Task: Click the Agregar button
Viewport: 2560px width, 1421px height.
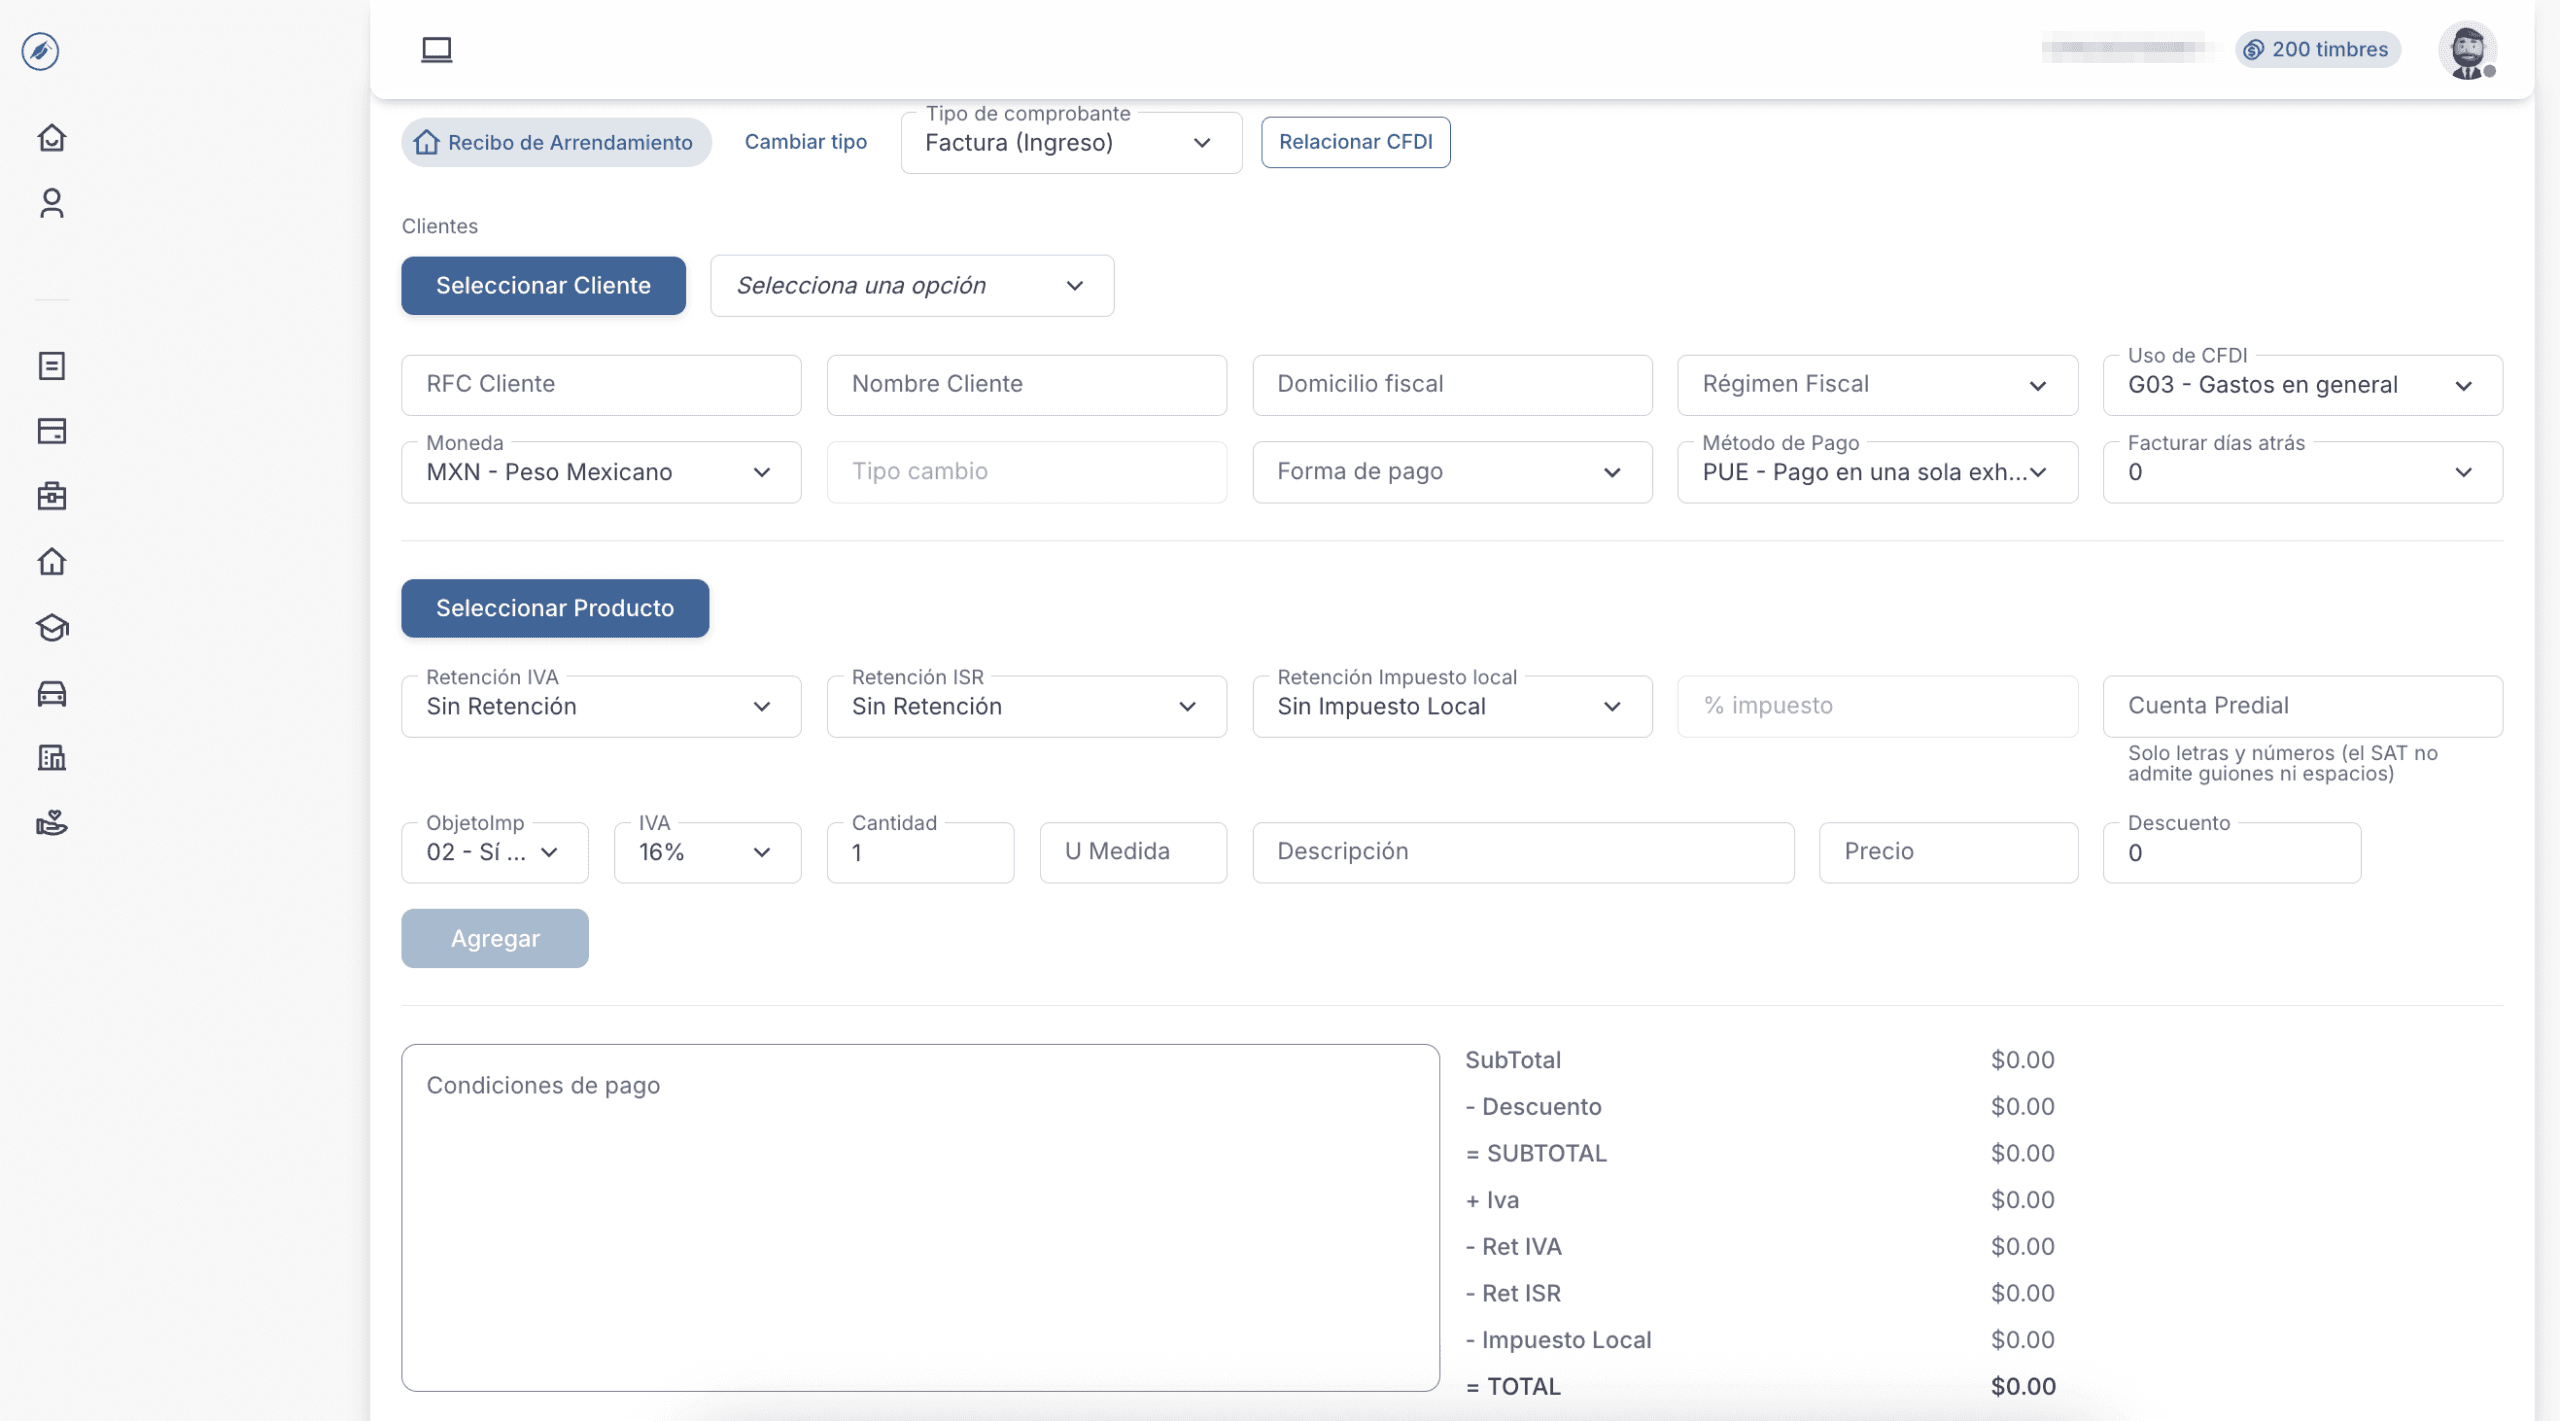Action: point(495,938)
